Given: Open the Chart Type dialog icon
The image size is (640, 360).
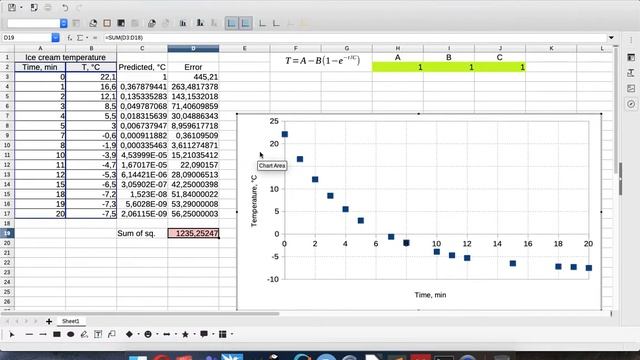Looking at the screenshot, I should pos(93,23).
